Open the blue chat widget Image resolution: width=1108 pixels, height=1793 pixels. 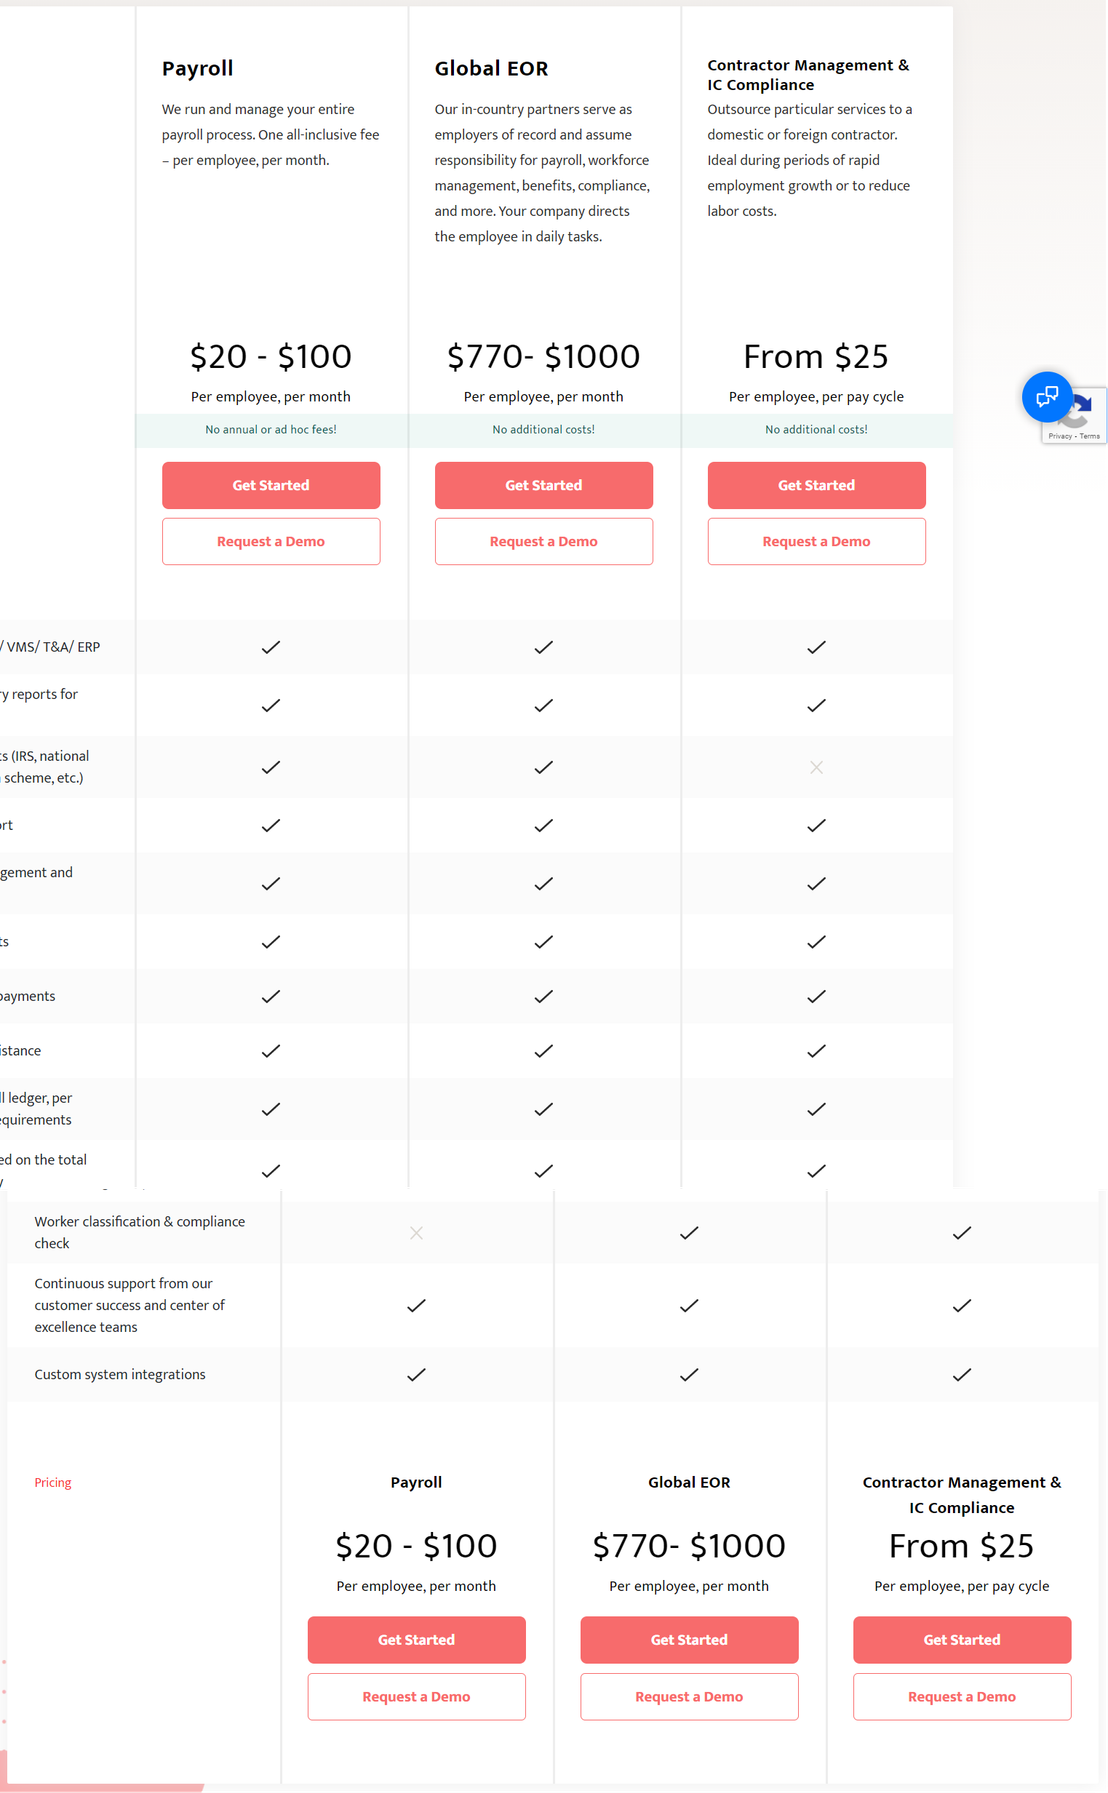pos(1047,397)
